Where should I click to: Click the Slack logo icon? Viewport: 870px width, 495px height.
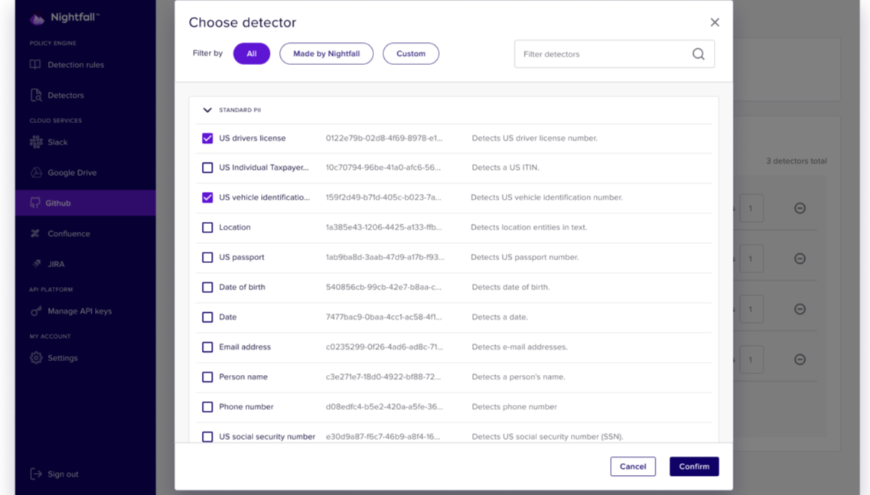[36, 142]
